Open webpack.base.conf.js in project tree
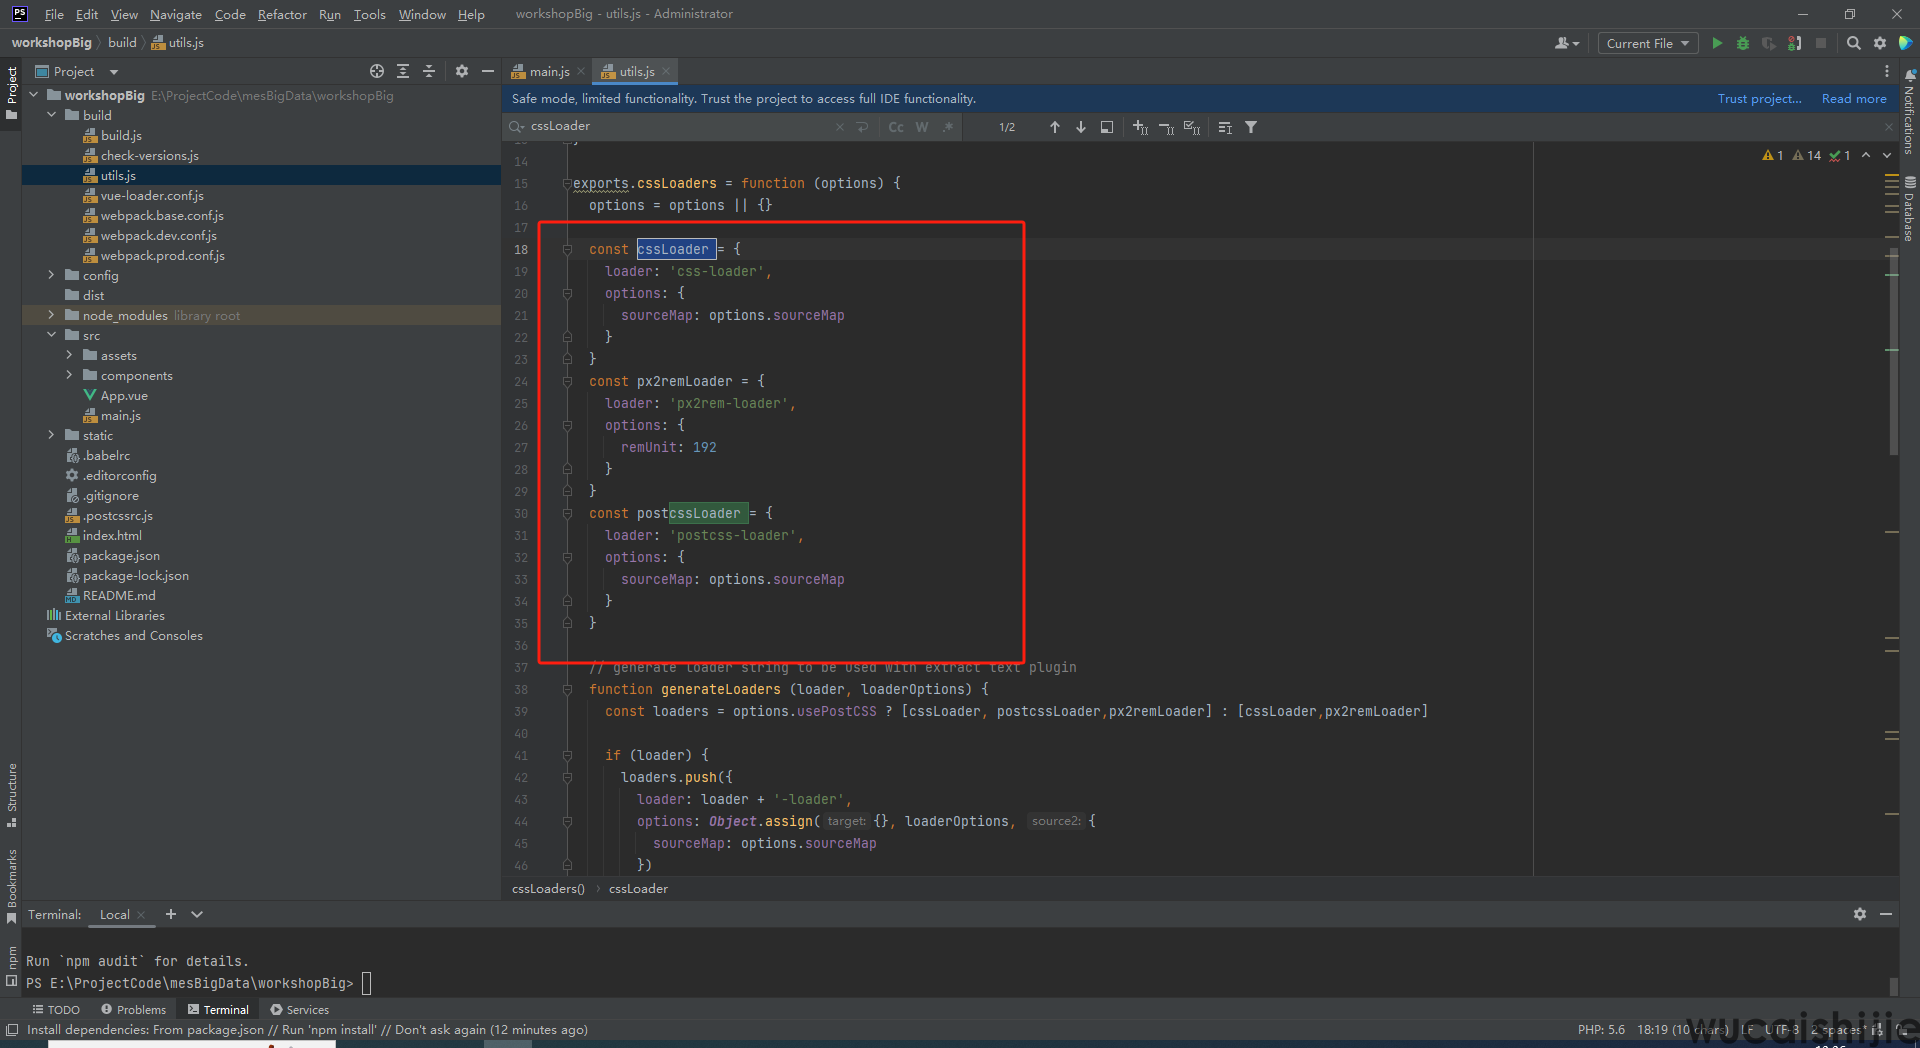 click(162, 215)
